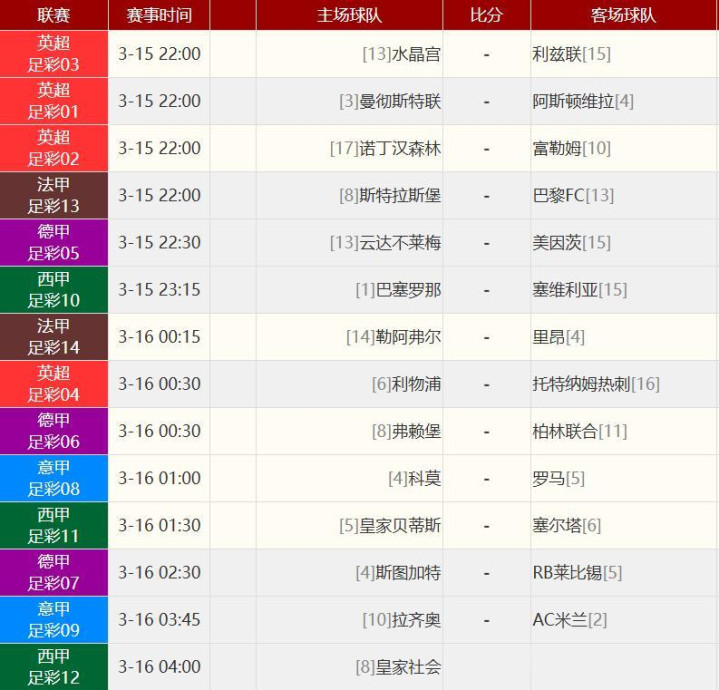Click match time 3-16 03:45

[160, 620]
